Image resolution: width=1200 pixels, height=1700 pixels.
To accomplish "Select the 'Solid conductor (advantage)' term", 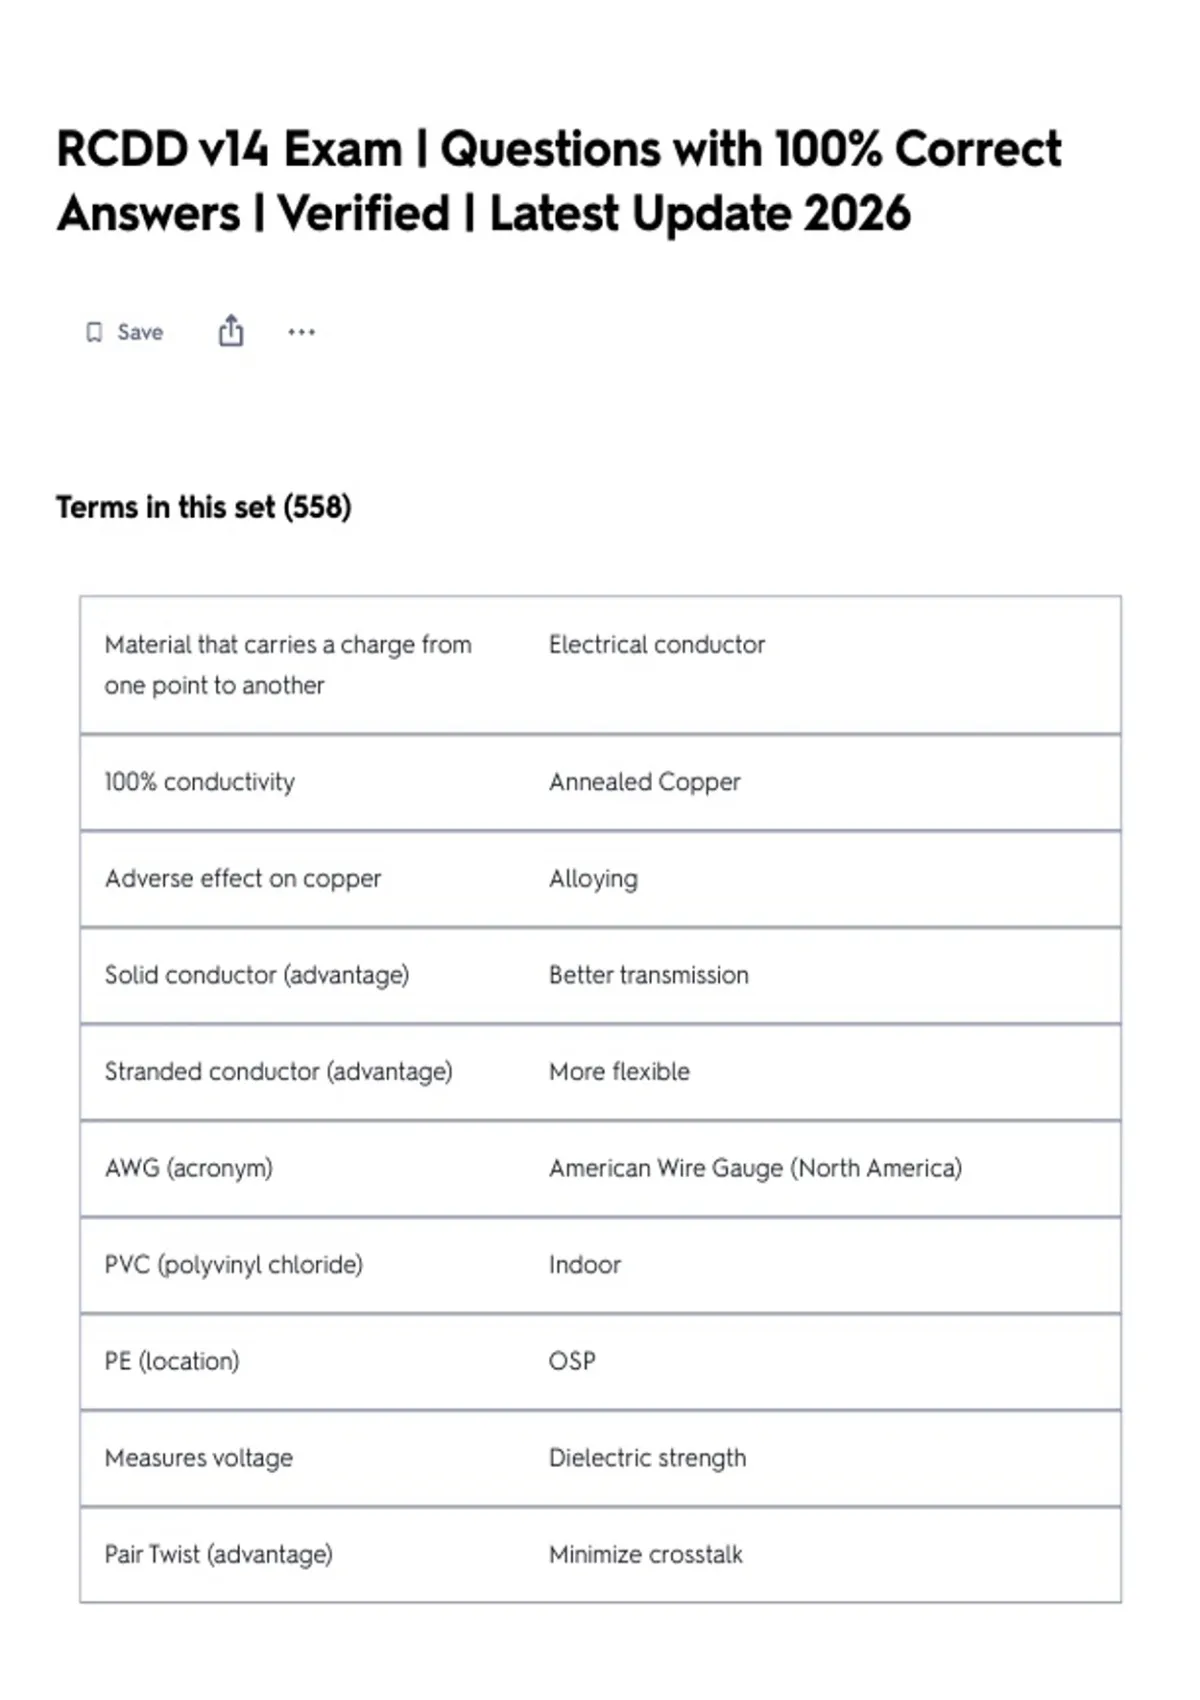I will pyautogui.click(x=257, y=975).
